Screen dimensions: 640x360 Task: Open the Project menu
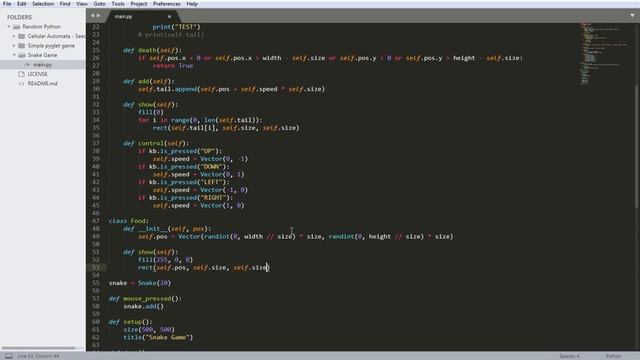tap(139, 4)
